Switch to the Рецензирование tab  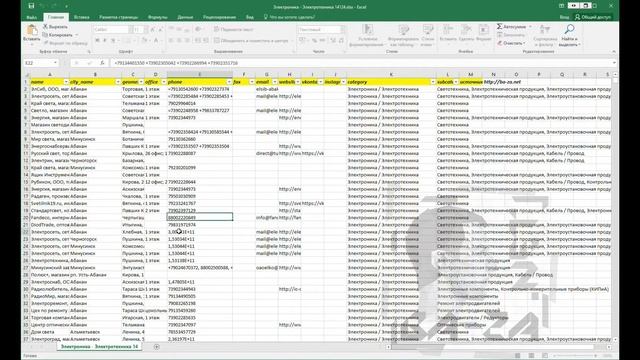(219, 17)
